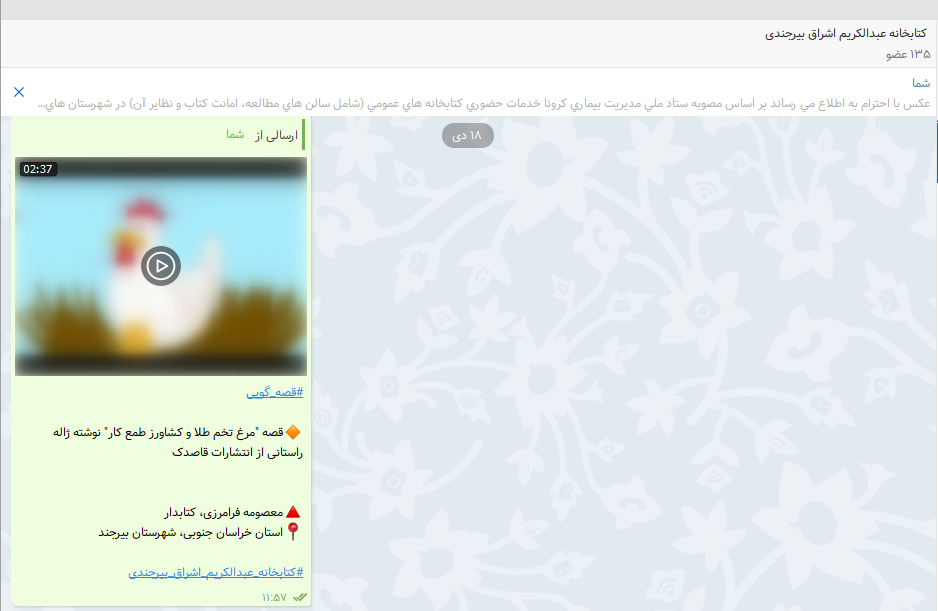Click the line راستانی از انتشارات قاصدک
Image resolution: width=938 pixels, height=611 pixels.
(x=237, y=452)
